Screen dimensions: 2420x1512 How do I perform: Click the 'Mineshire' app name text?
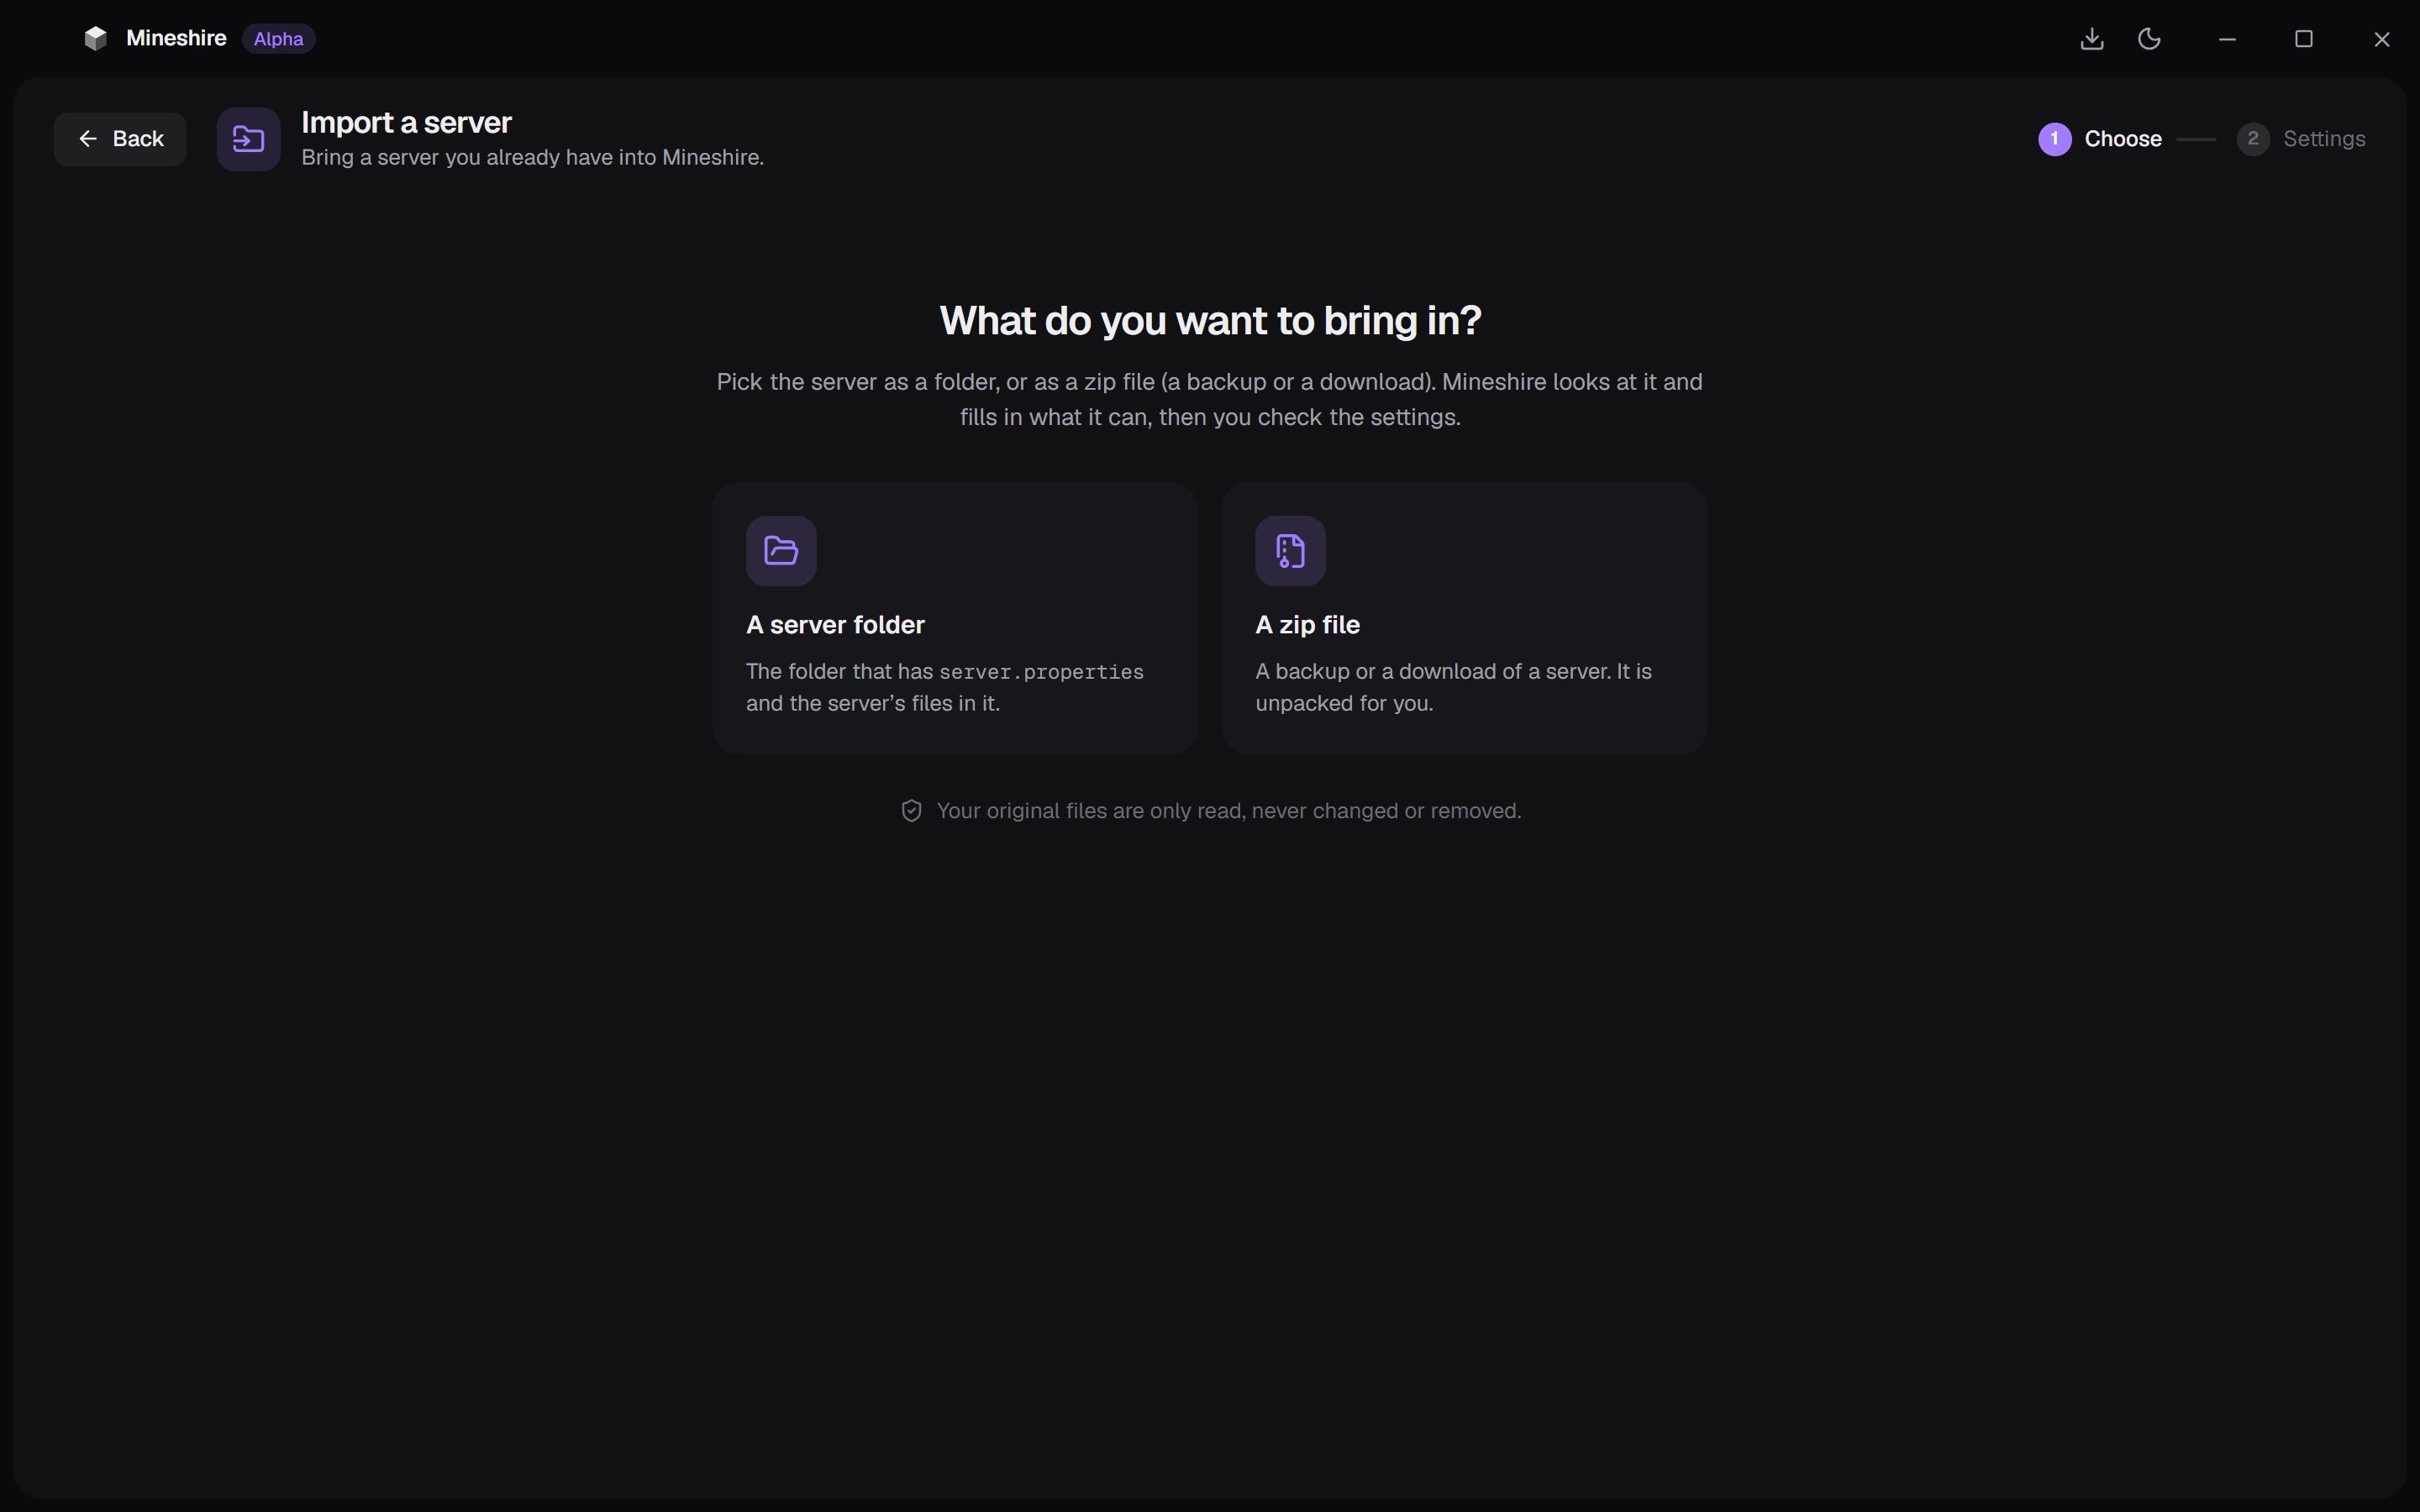(x=176, y=38)
